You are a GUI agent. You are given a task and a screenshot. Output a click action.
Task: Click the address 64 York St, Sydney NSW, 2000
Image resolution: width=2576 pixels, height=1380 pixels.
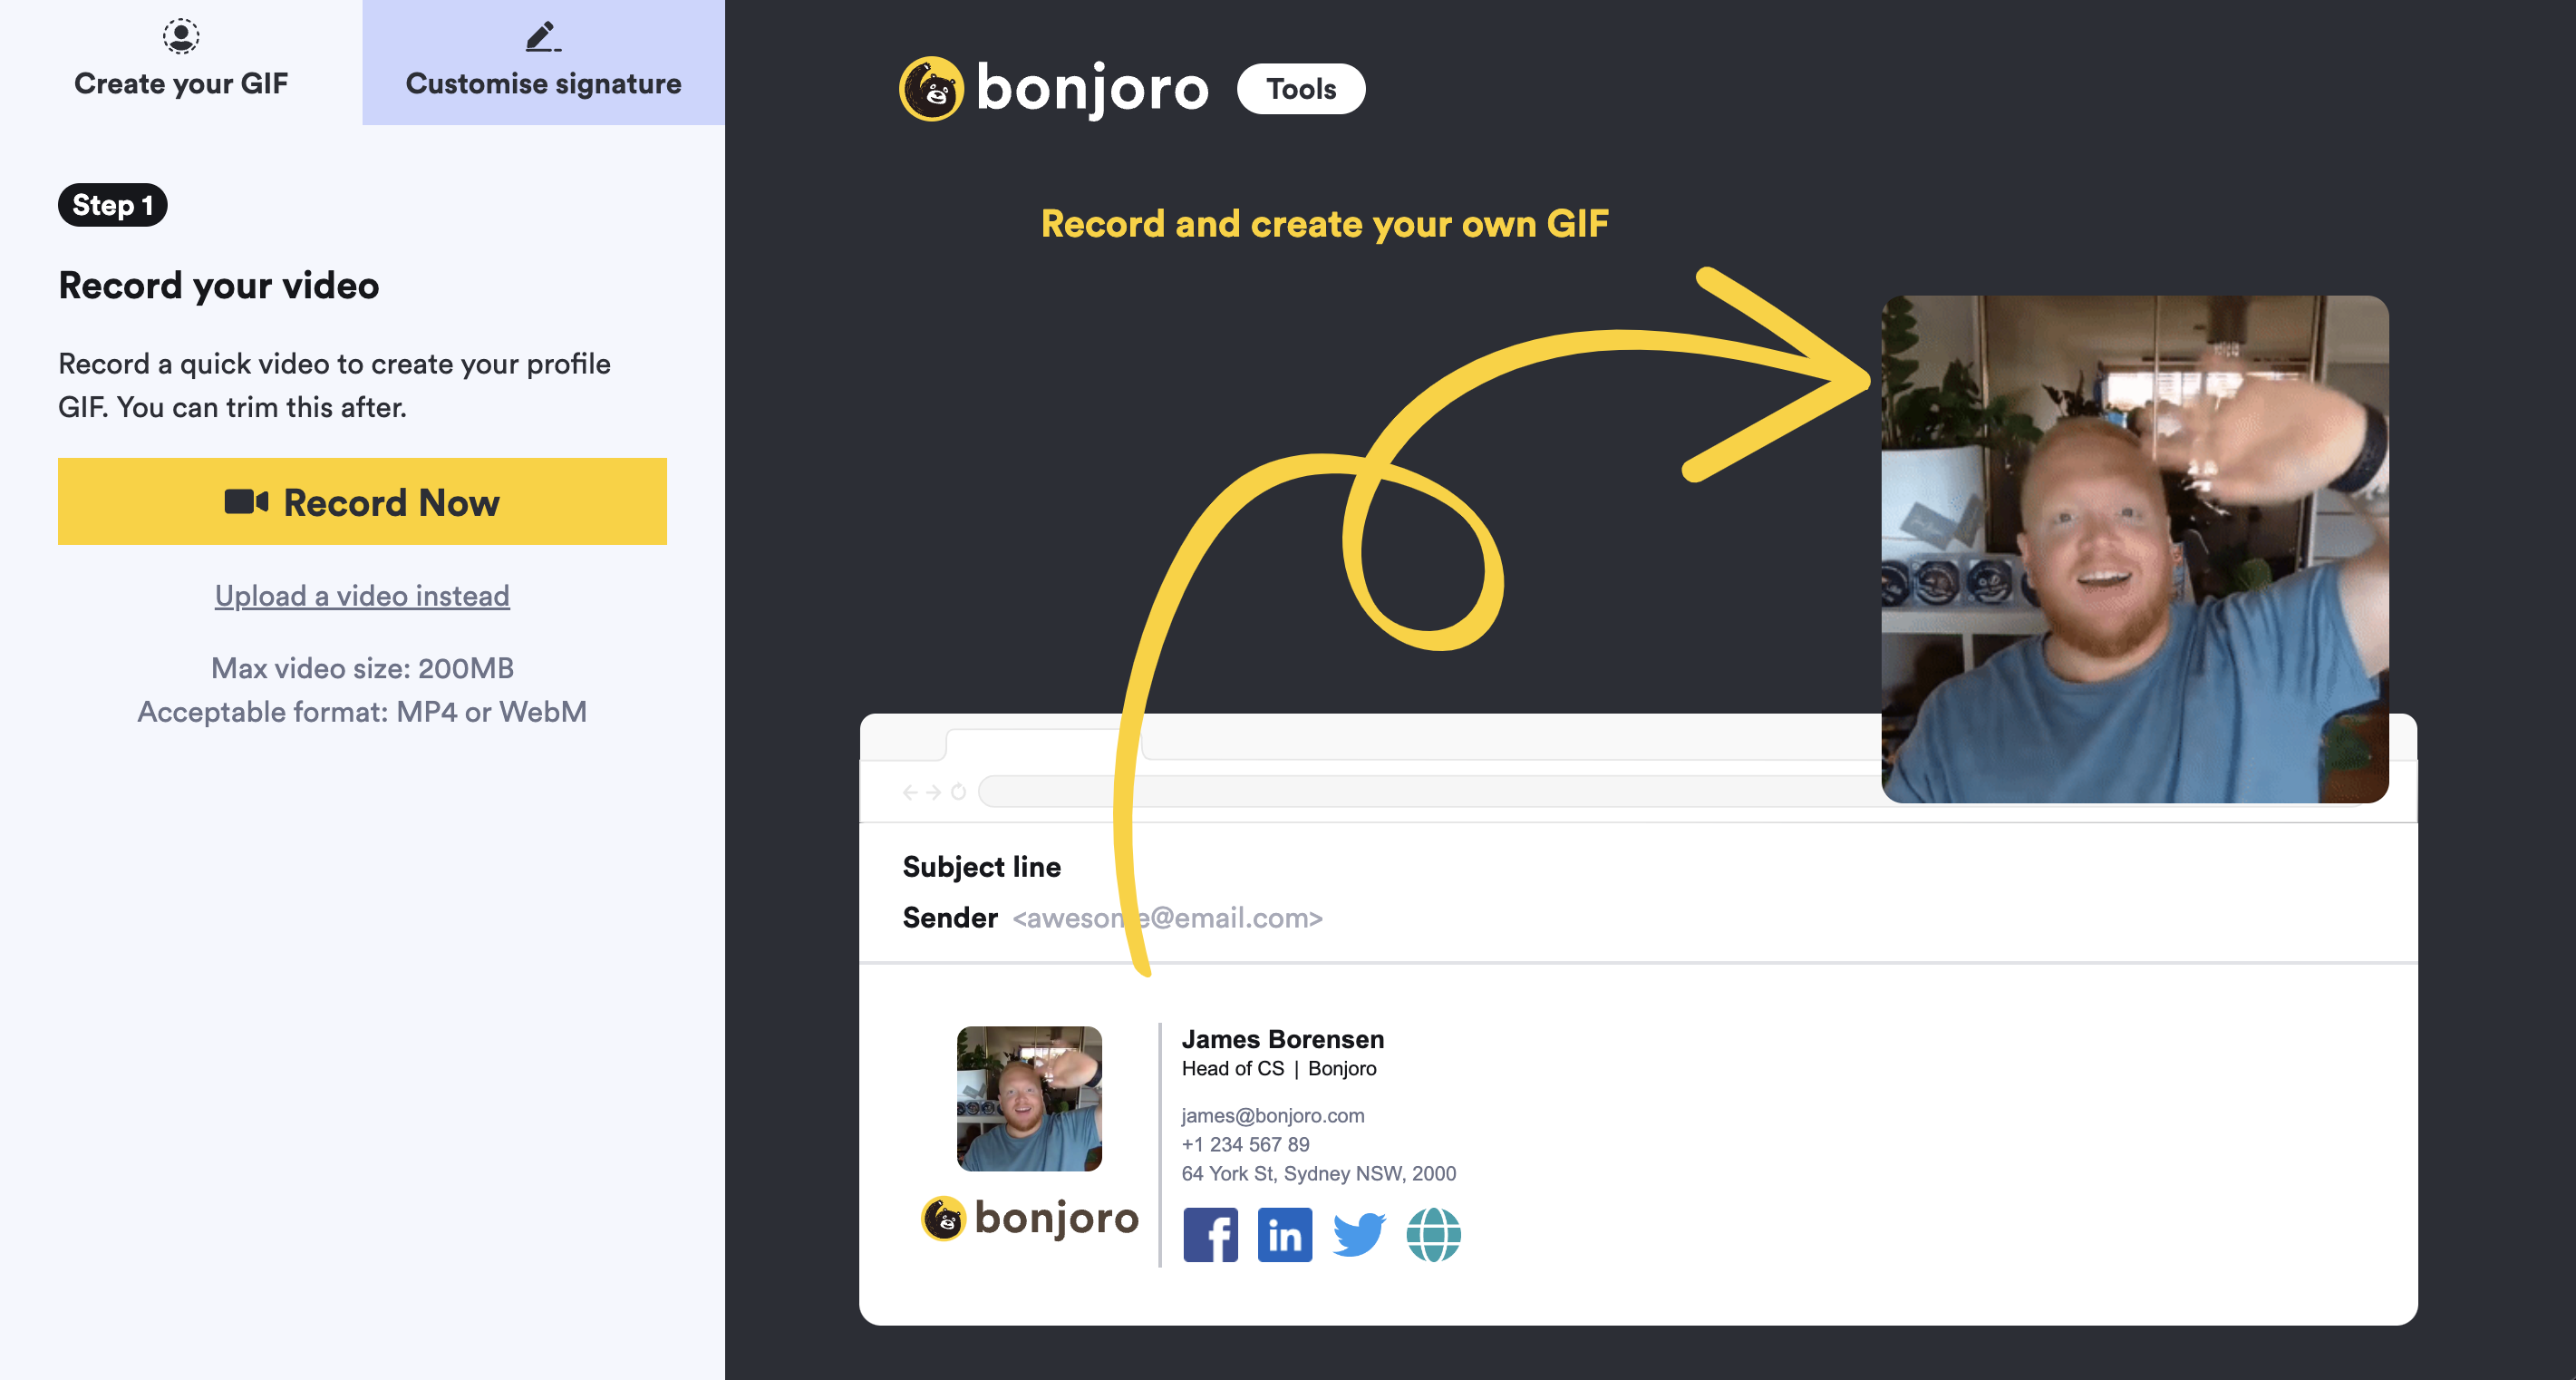pos(1318,1173)
